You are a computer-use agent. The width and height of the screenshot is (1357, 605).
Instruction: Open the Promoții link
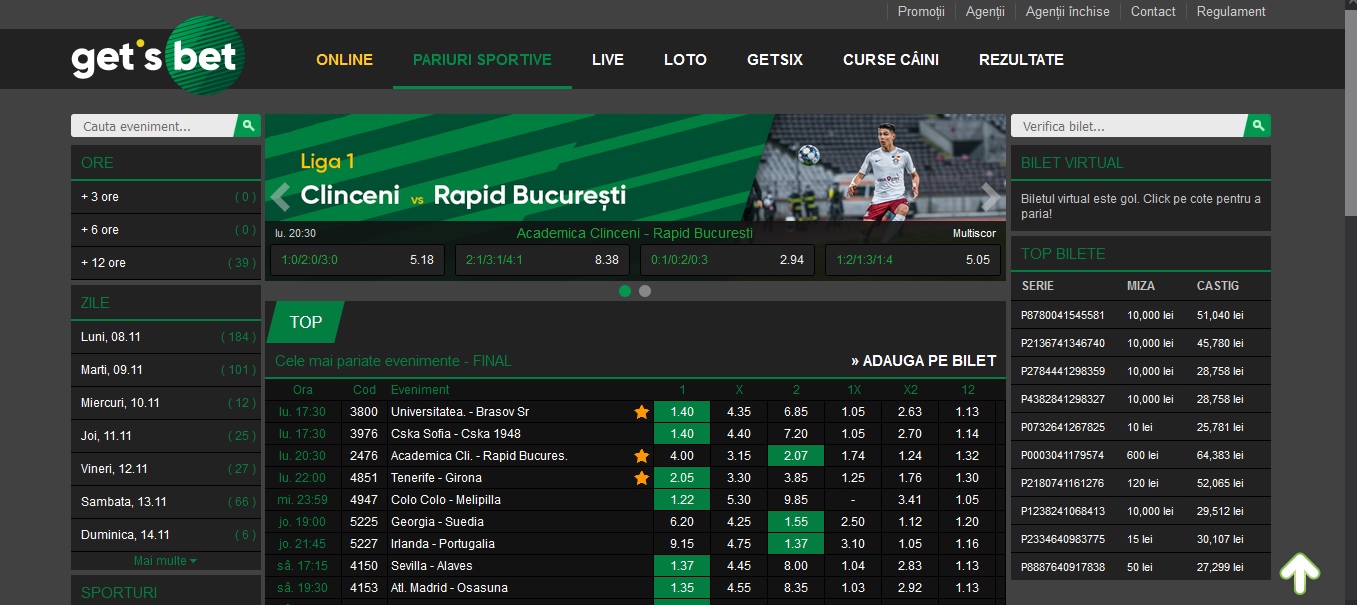pos(921,12)
